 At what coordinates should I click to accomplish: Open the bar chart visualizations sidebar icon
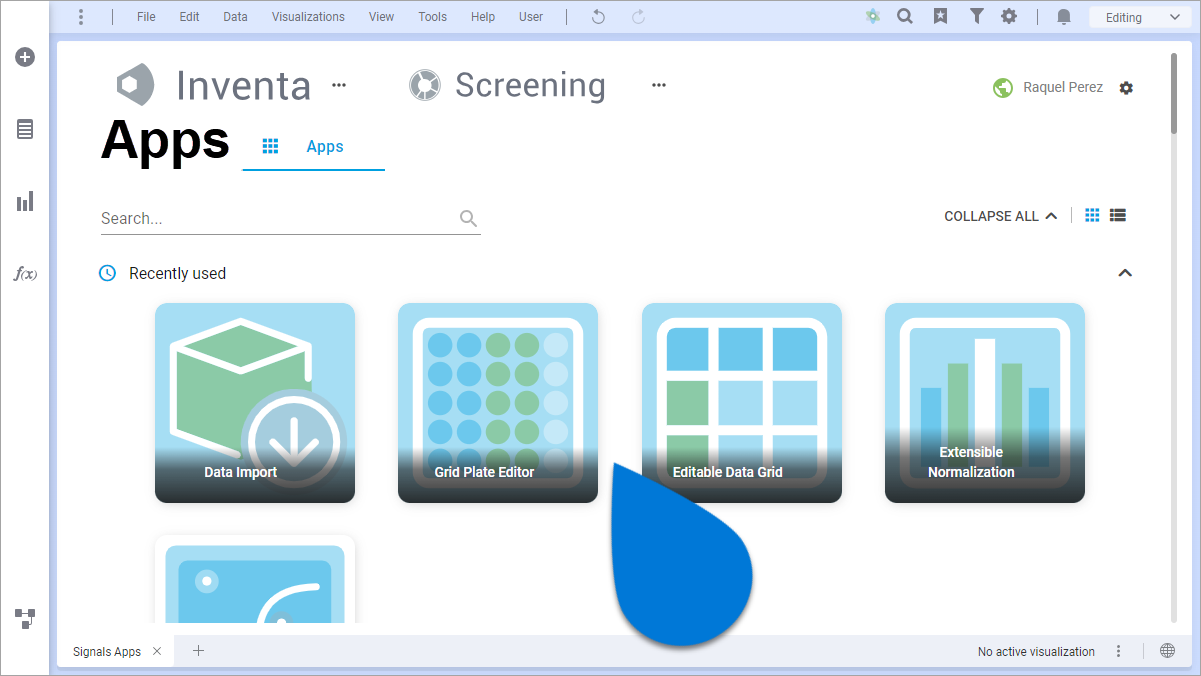click(x=25, y=202)
